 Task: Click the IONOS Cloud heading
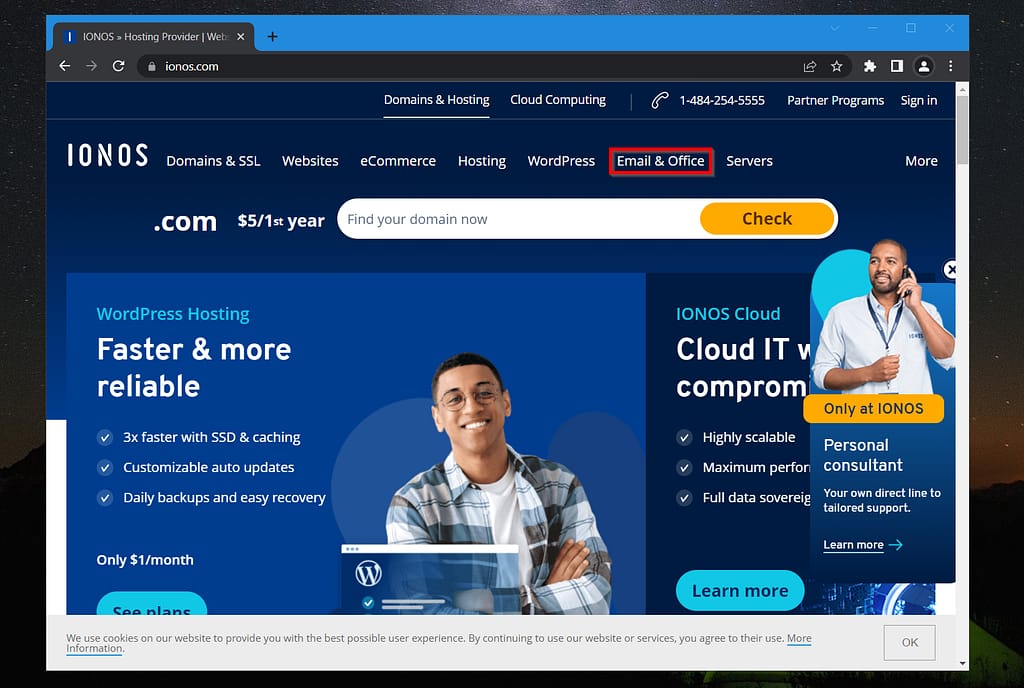click(728, 314)
